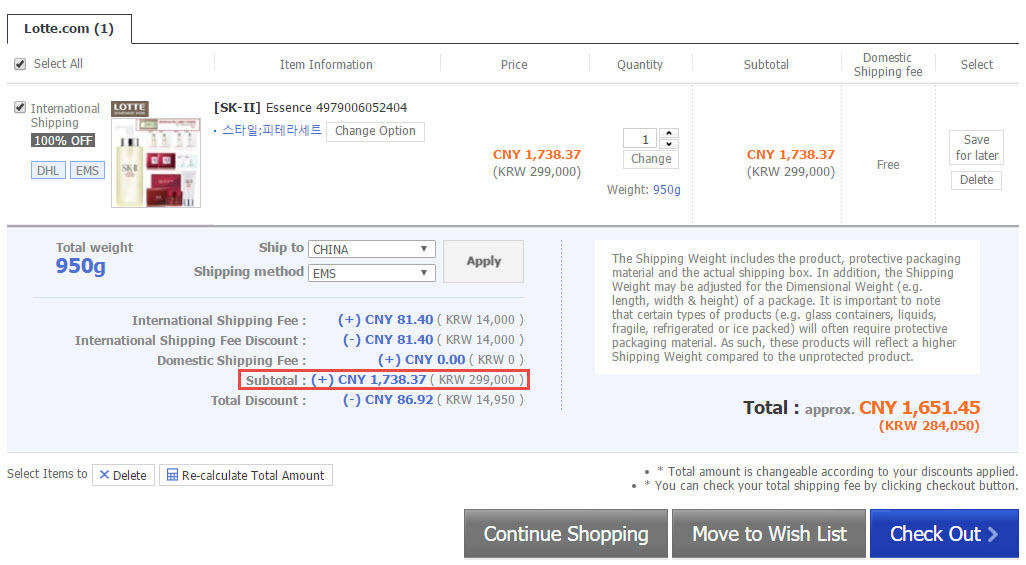
Task: Click Re-calculate Total Amount button
Action: click(x=245, y=475)
